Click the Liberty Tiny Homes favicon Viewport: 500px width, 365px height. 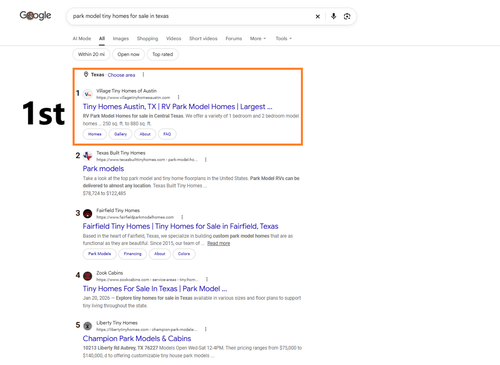(88, 326)
